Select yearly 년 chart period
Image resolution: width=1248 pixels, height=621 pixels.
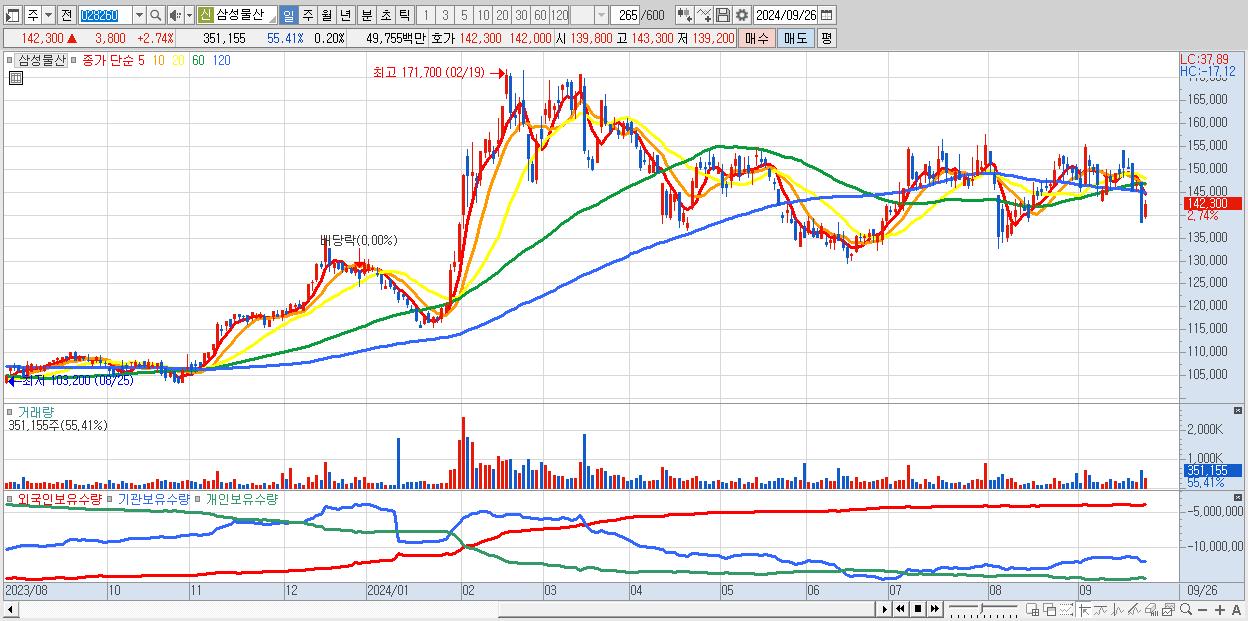[x=345, y=15]
